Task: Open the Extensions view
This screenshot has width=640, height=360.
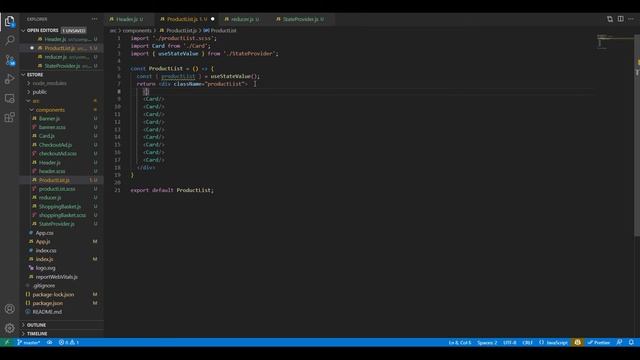Action: click(9, 118)
